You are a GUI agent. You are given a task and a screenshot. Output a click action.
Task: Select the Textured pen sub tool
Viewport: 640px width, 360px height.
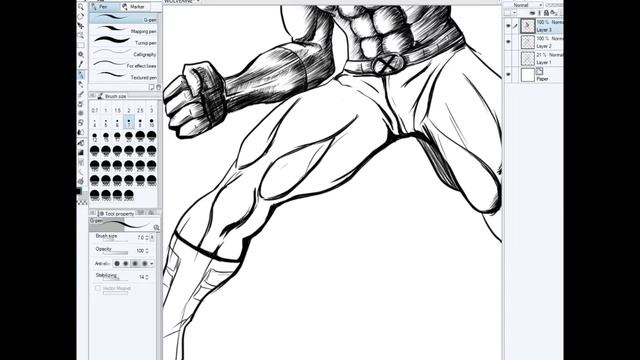click(123, 76)
